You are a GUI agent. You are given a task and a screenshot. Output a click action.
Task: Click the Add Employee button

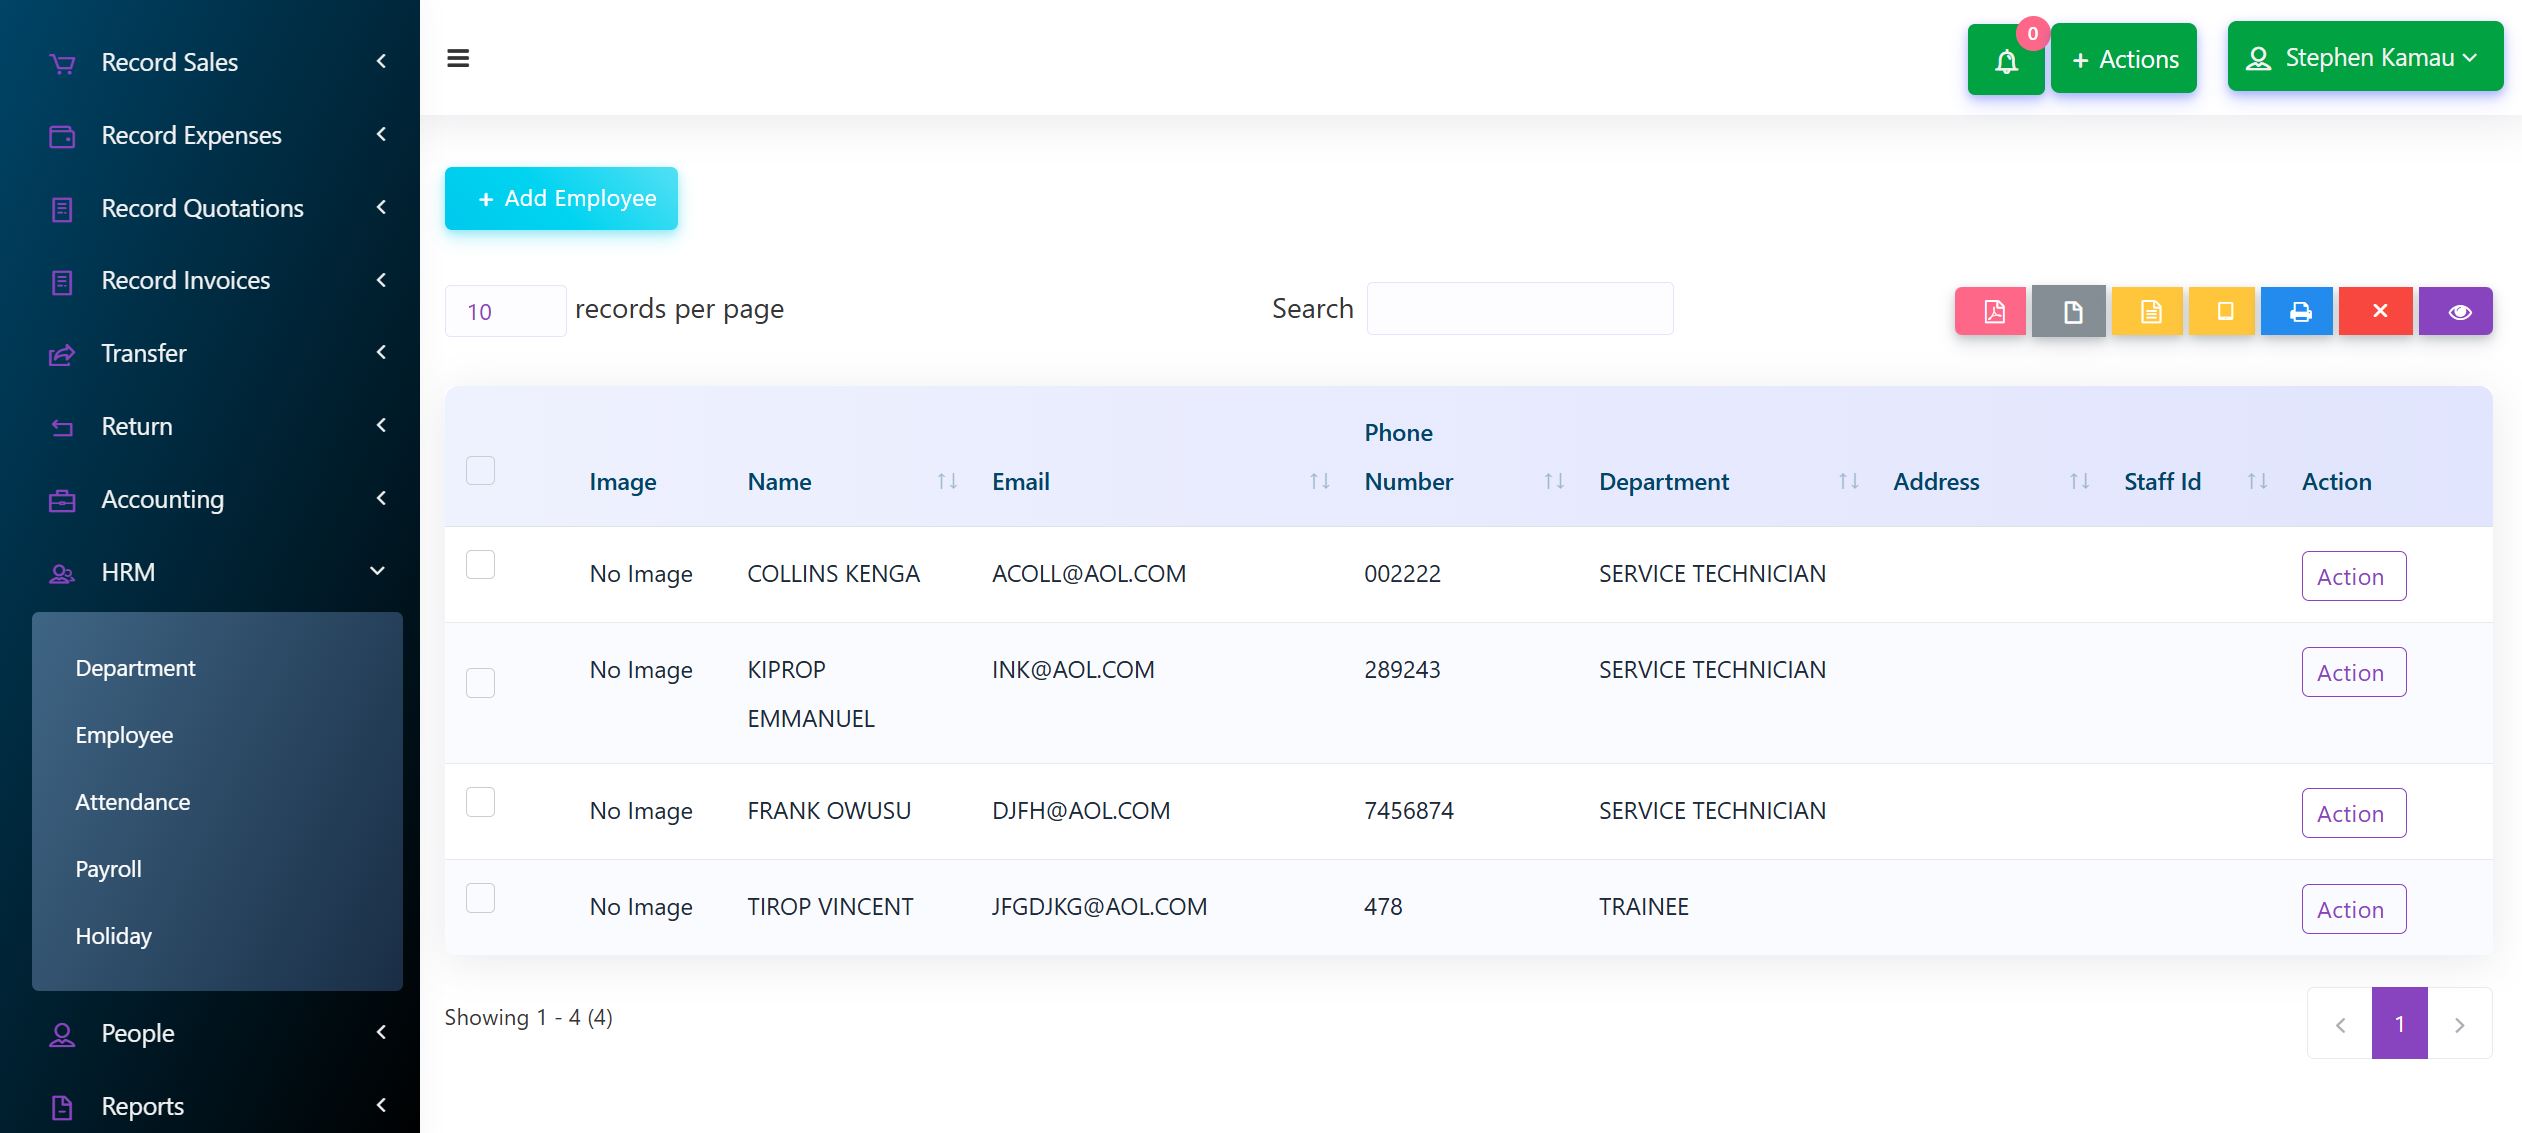click(561, 198)
